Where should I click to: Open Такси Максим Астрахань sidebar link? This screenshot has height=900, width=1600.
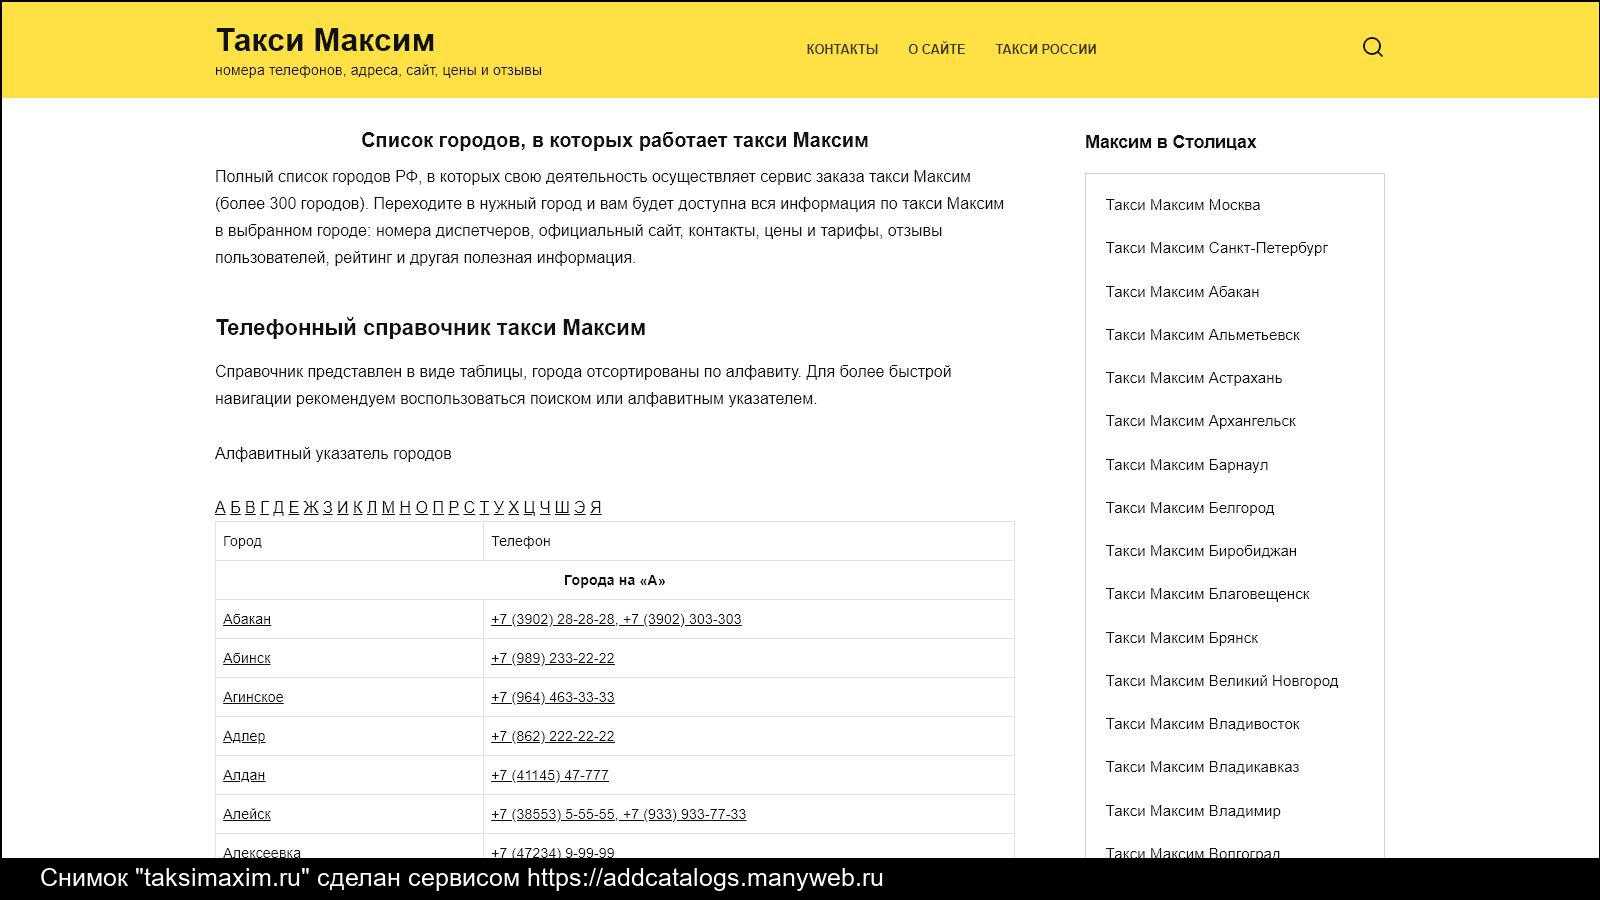1194,378
